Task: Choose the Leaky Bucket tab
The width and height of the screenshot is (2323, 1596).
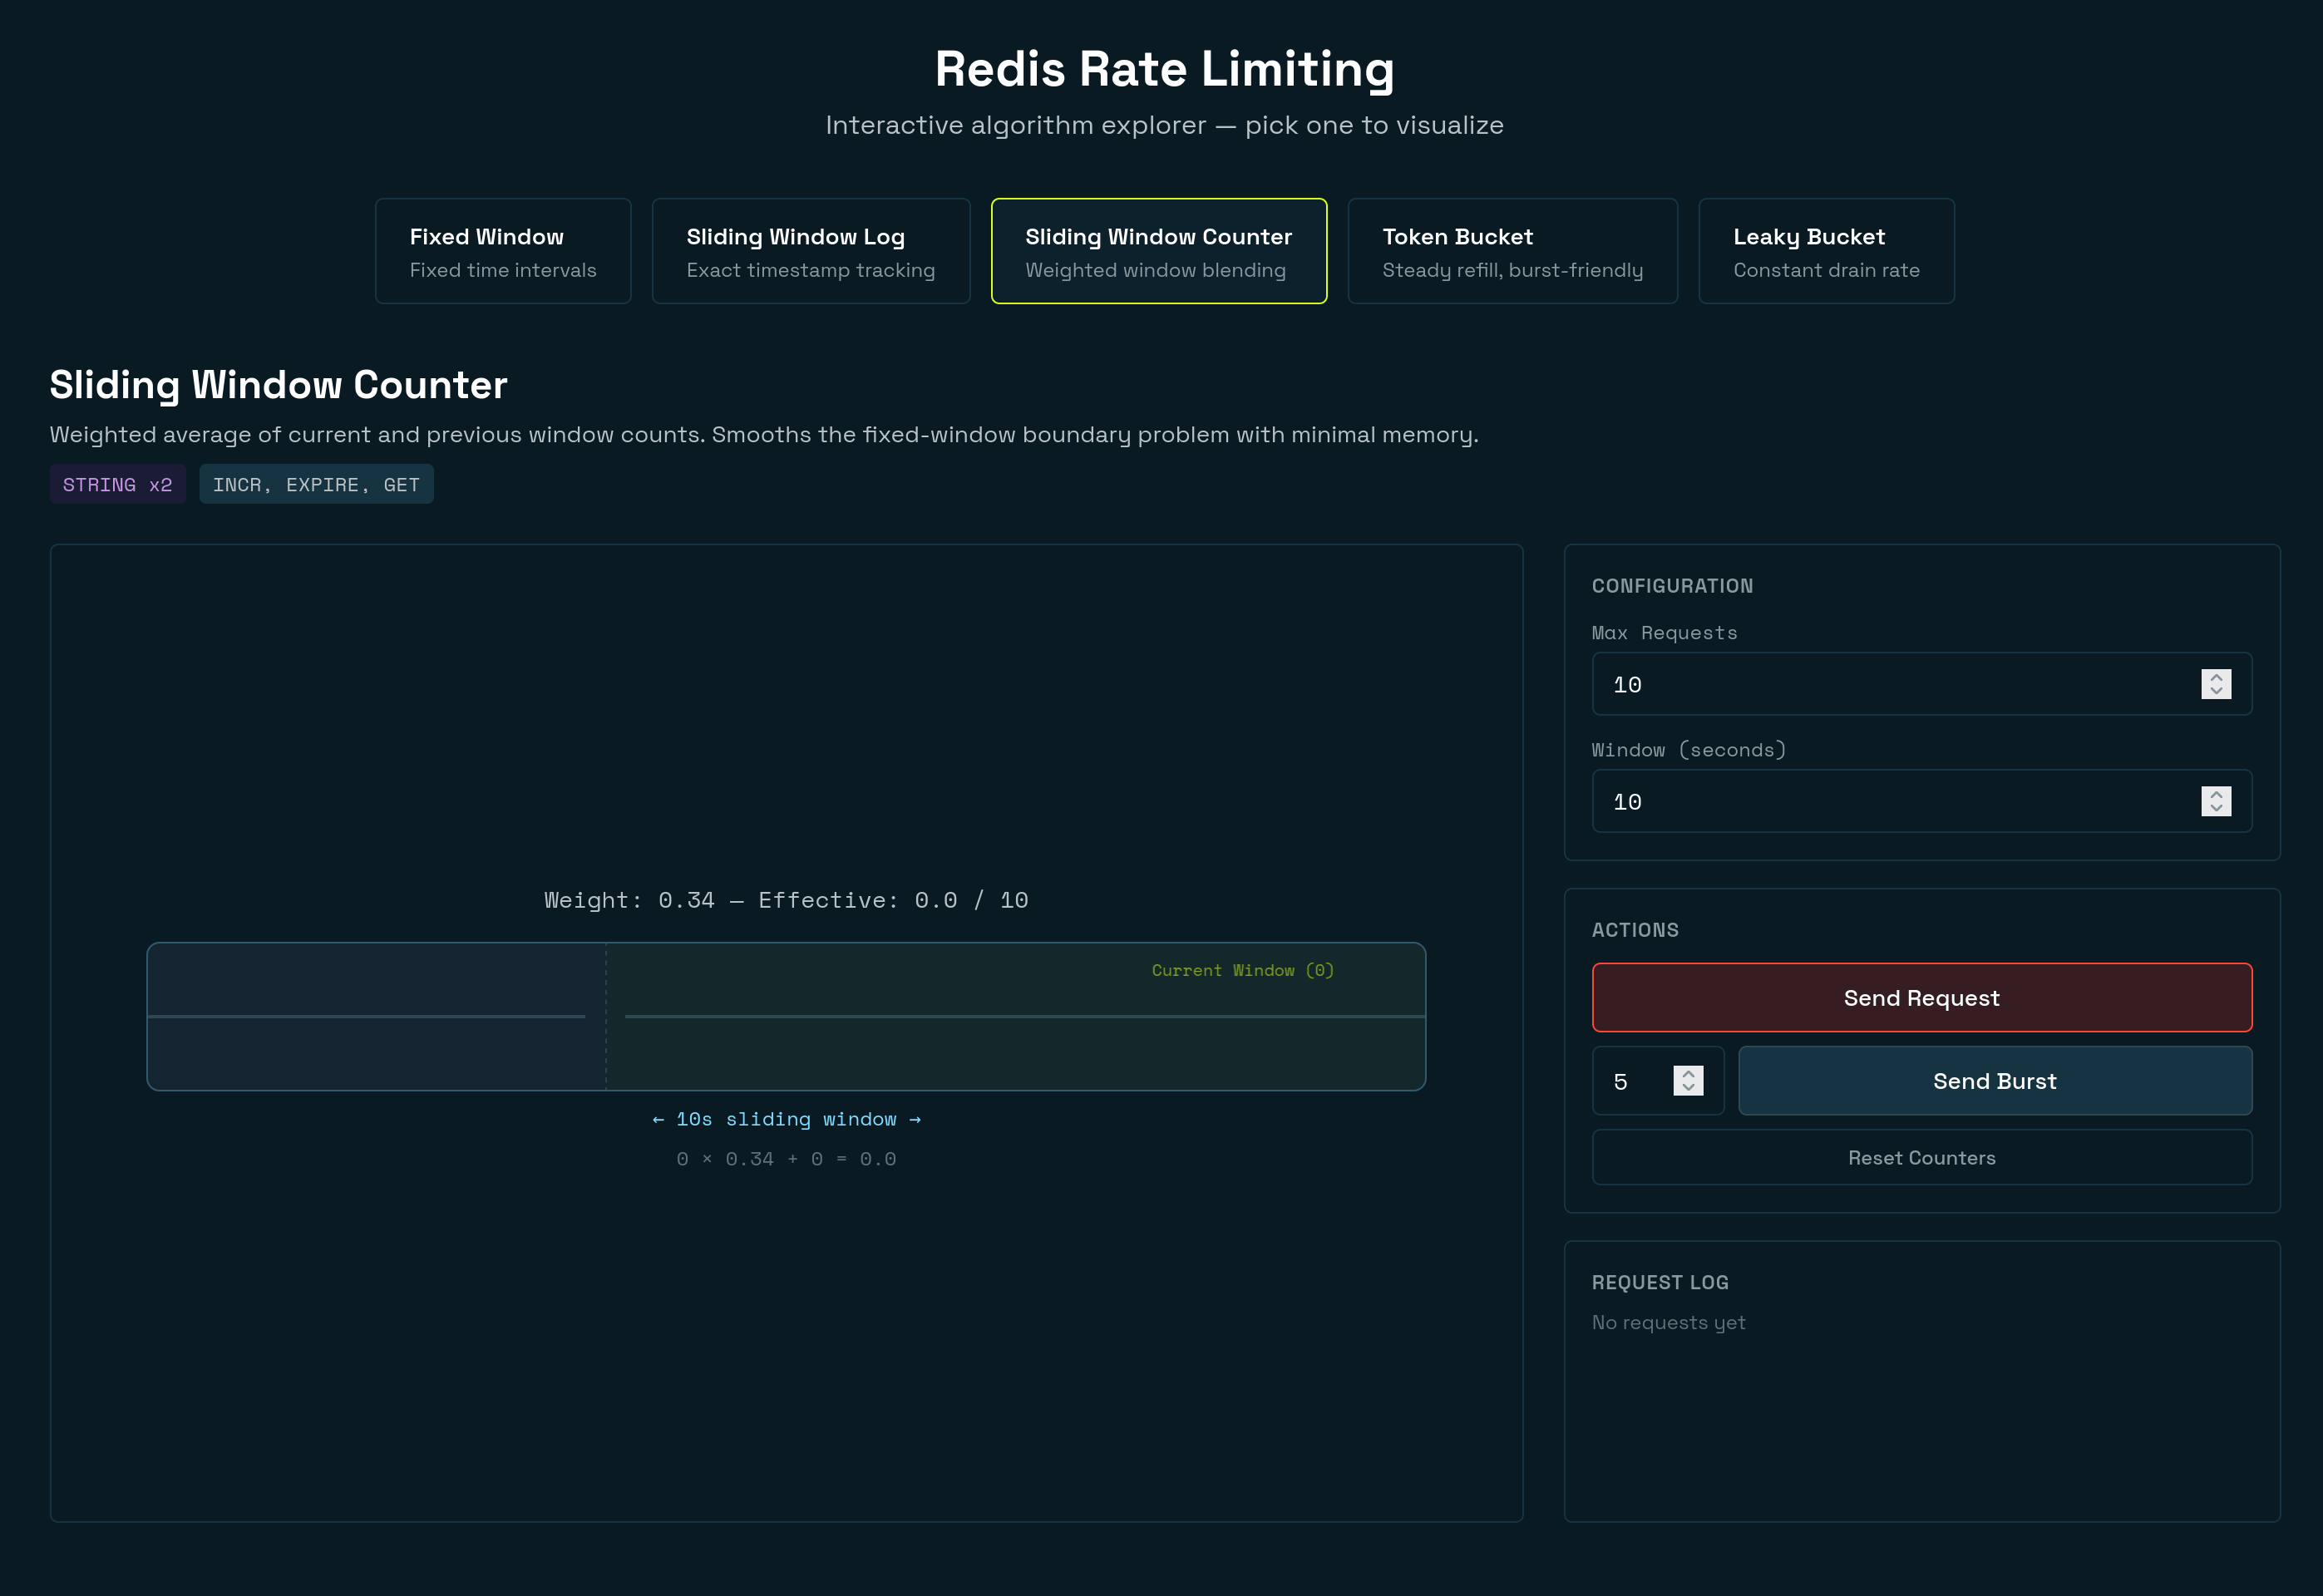Action: (x=1825, y=251)
